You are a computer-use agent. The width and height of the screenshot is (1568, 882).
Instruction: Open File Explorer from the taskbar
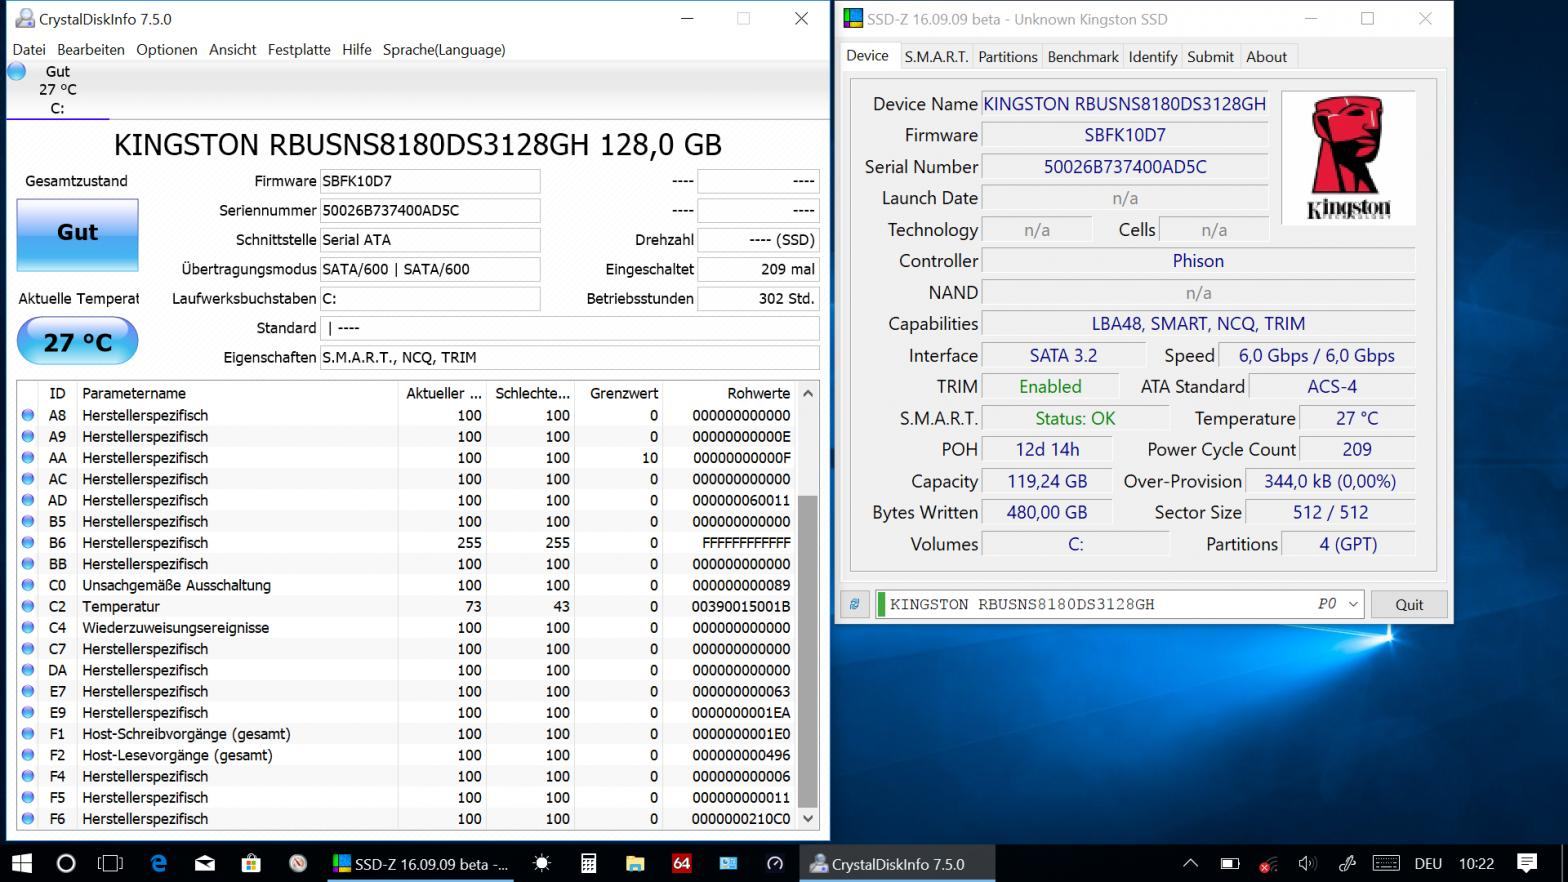[x=635, y=863]
